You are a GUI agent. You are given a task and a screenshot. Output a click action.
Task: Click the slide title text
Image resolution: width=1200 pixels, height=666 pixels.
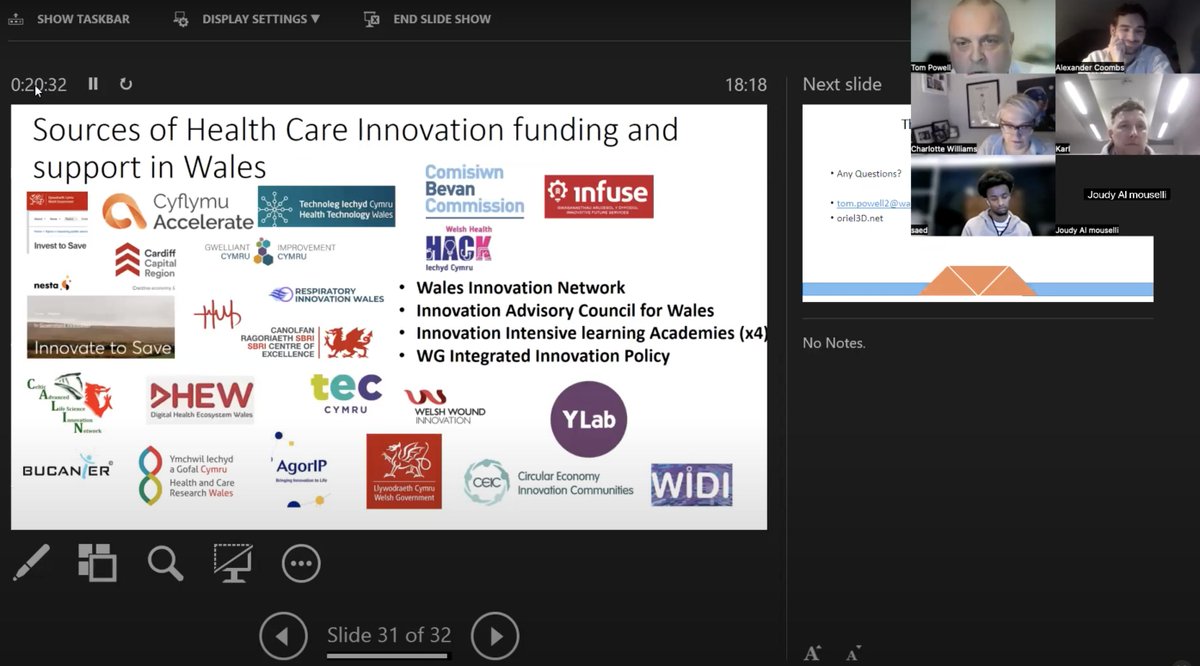[355, 146]
